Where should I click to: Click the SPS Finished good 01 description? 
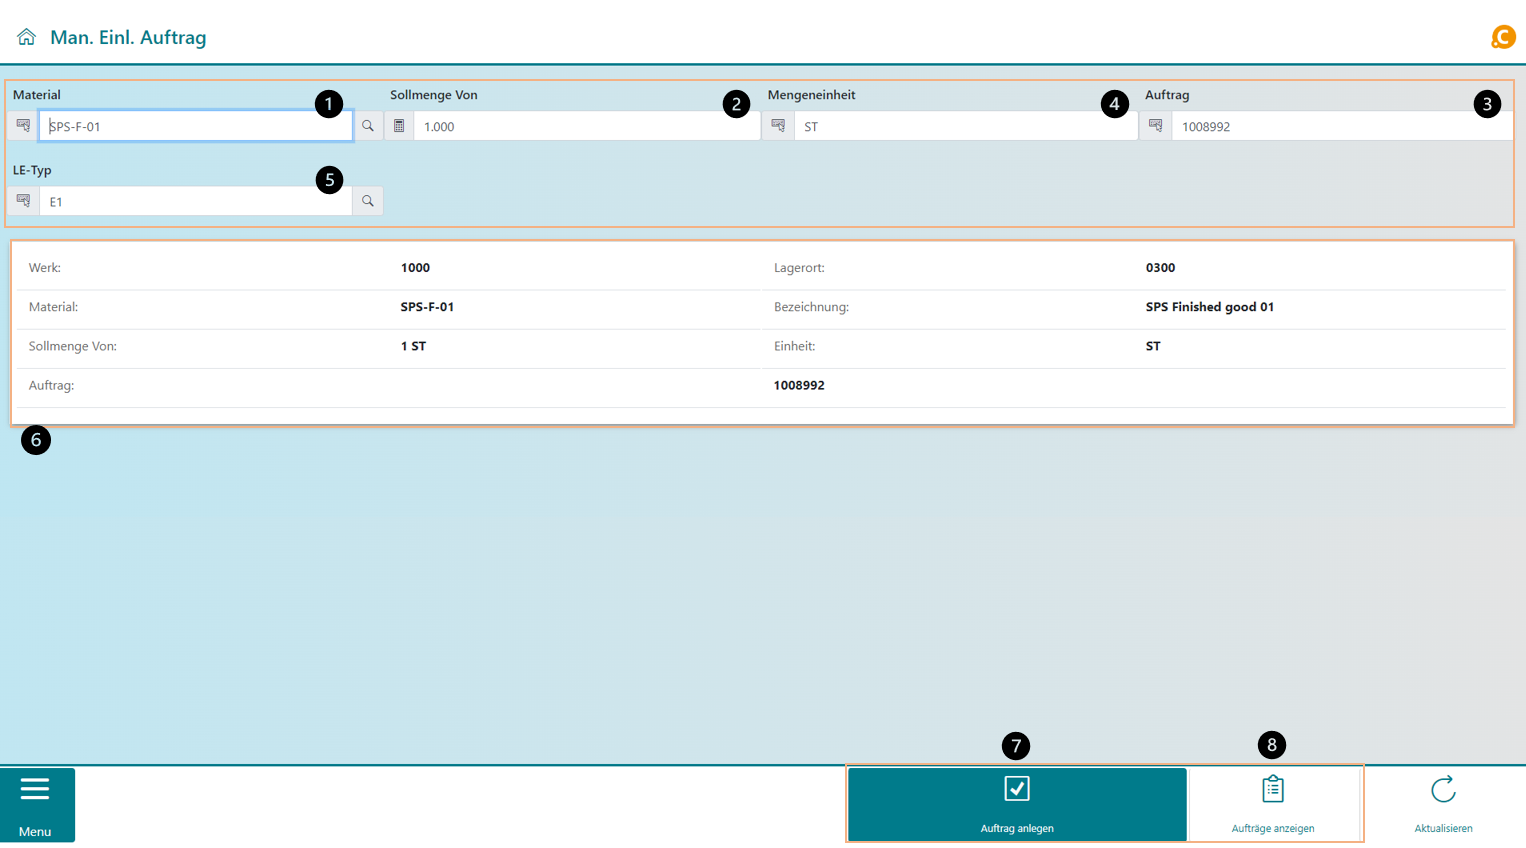click(1209, 307)
